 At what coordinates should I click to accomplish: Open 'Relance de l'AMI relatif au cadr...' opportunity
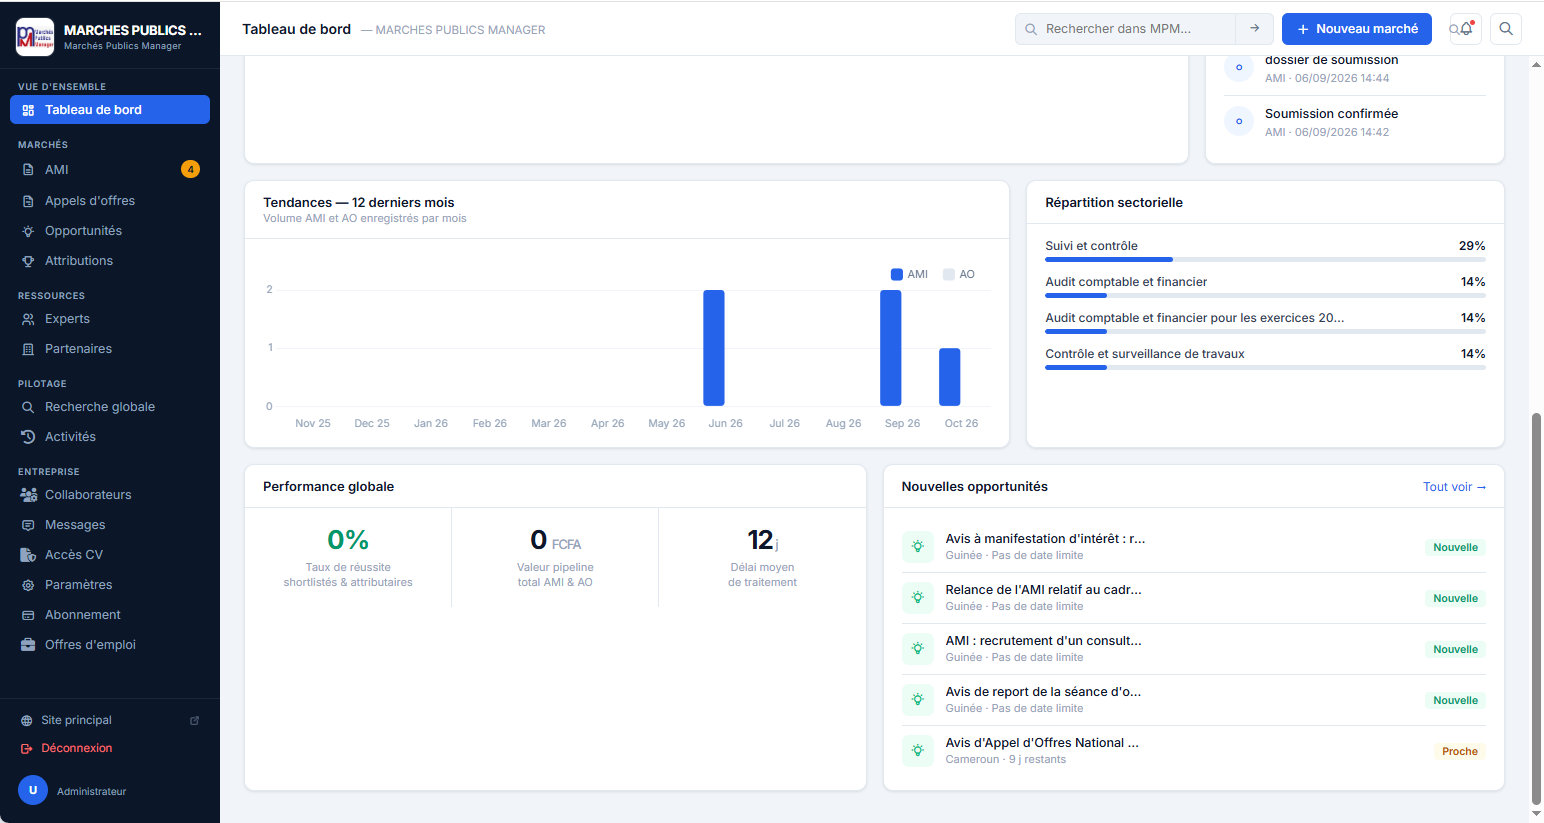[1194, 598]
